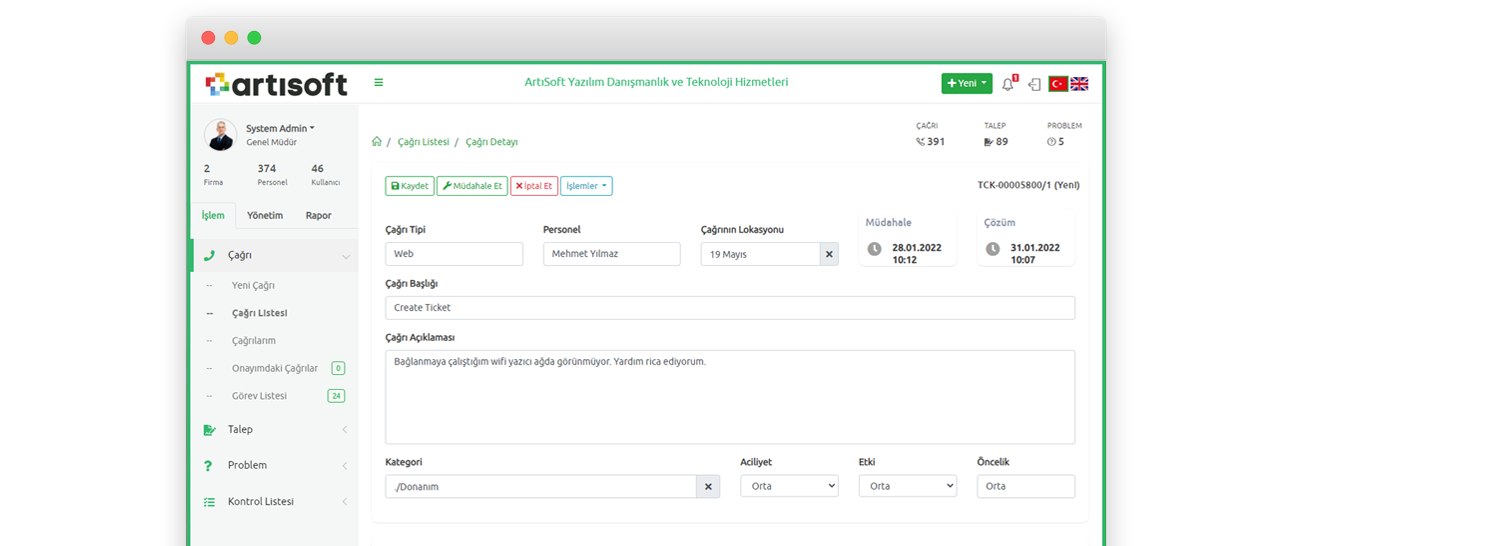The height and width of the screenshot is (546, 1500).
Task: Switch language with Turkish flag
Action: click(1058, 84)
